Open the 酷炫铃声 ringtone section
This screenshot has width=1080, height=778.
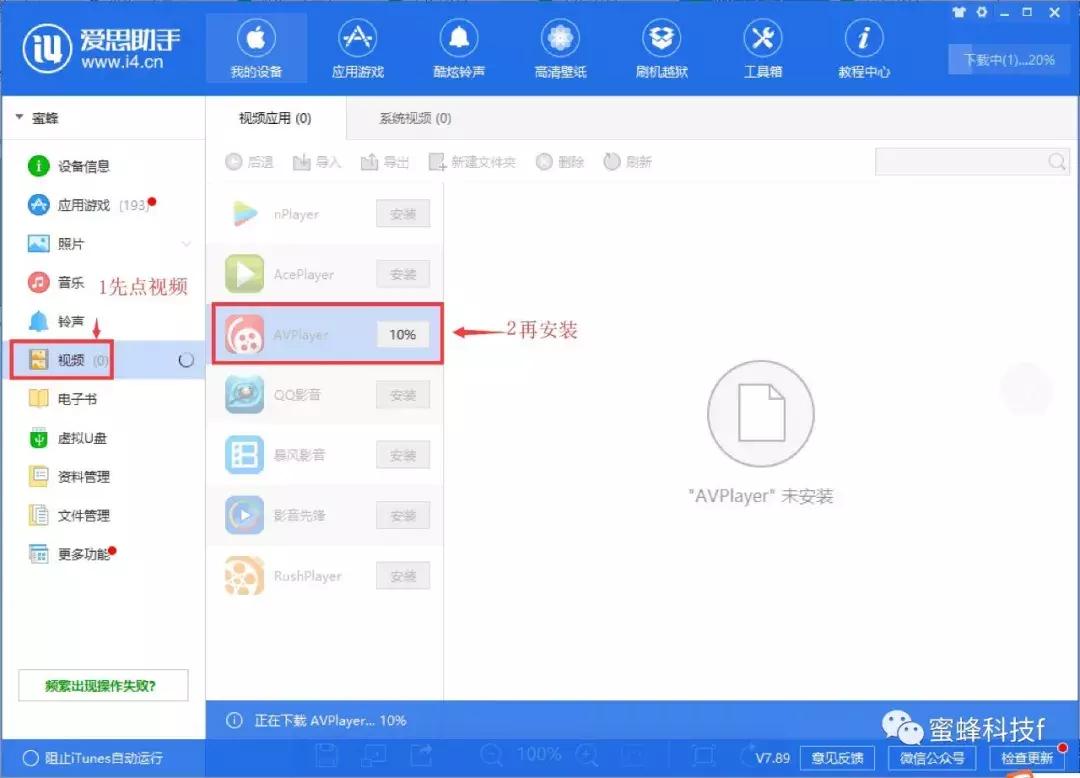459,47
